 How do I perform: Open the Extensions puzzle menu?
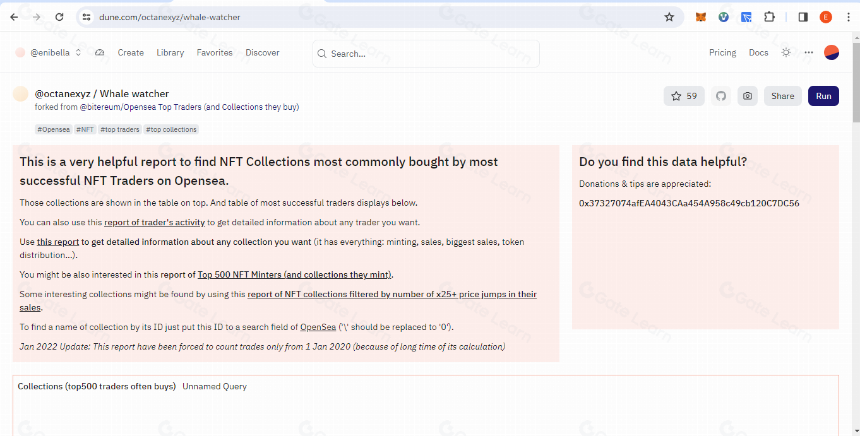(x=770, y=17)
